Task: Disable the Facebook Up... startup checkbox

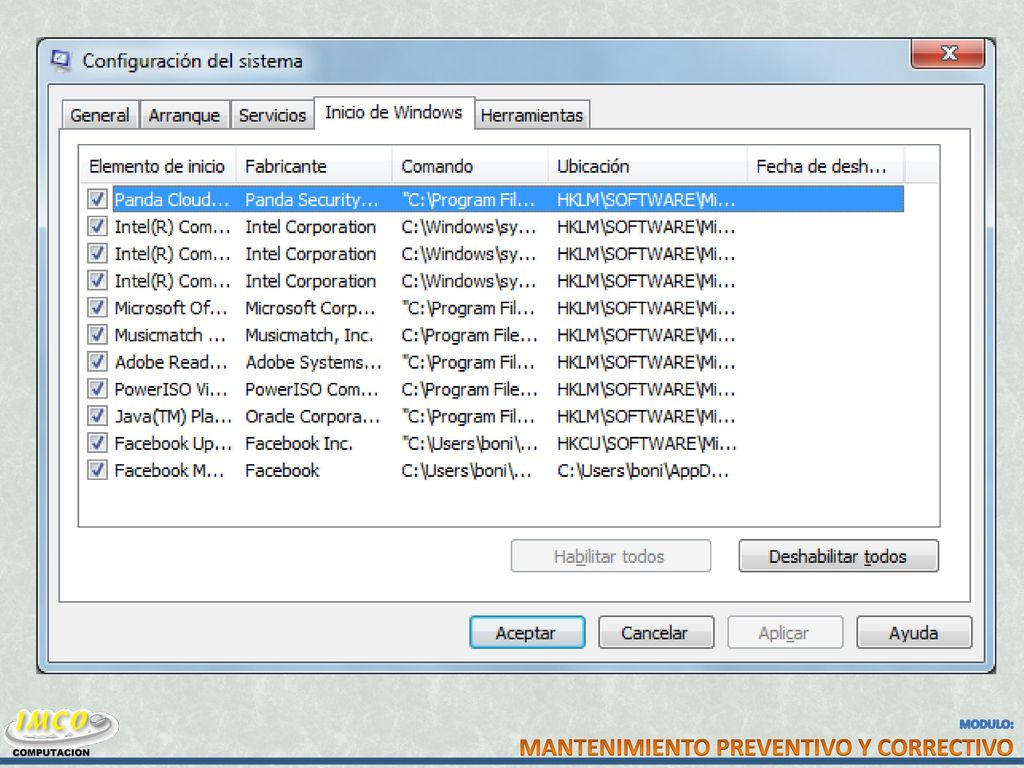Action: click(x=97, y=443)
